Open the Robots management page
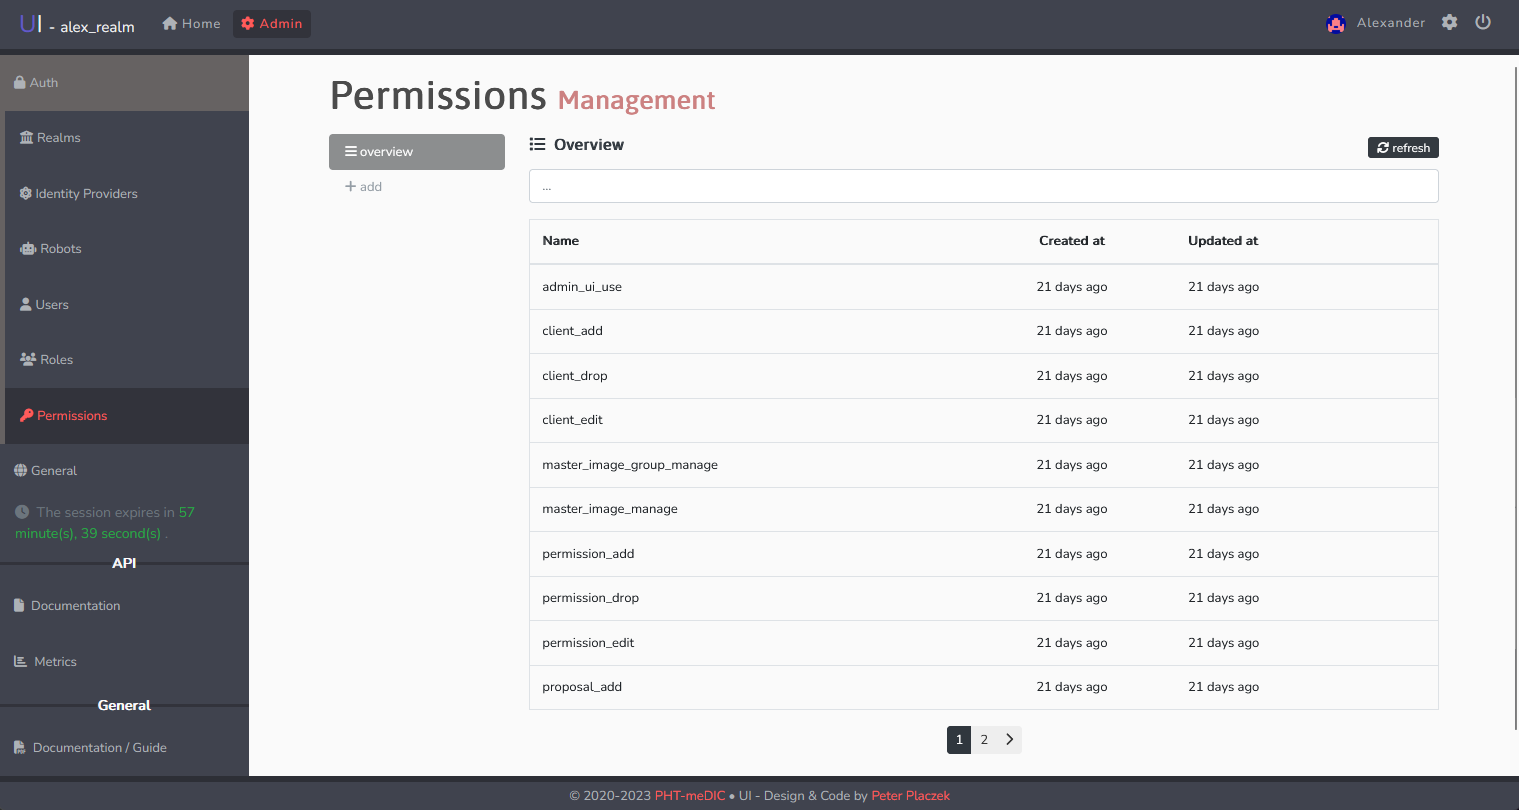The width and height of the screenshot is (1519, 810). click(x=58, y=248)
